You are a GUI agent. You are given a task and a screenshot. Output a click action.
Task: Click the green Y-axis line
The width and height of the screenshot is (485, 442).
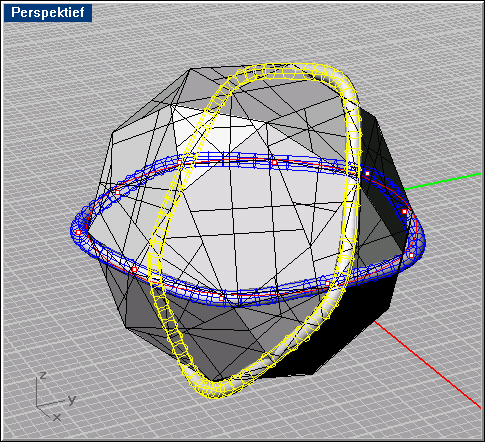[x=443, y=181]
